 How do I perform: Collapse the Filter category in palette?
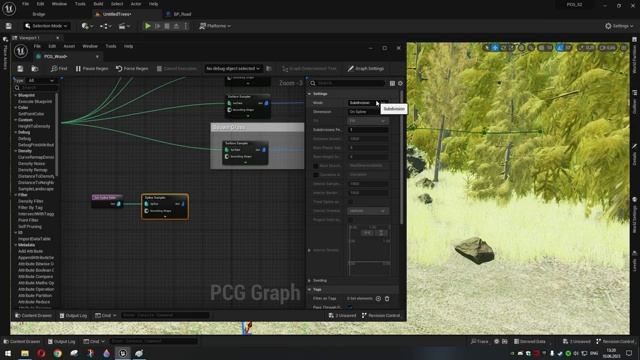click(x=16, y=195)
